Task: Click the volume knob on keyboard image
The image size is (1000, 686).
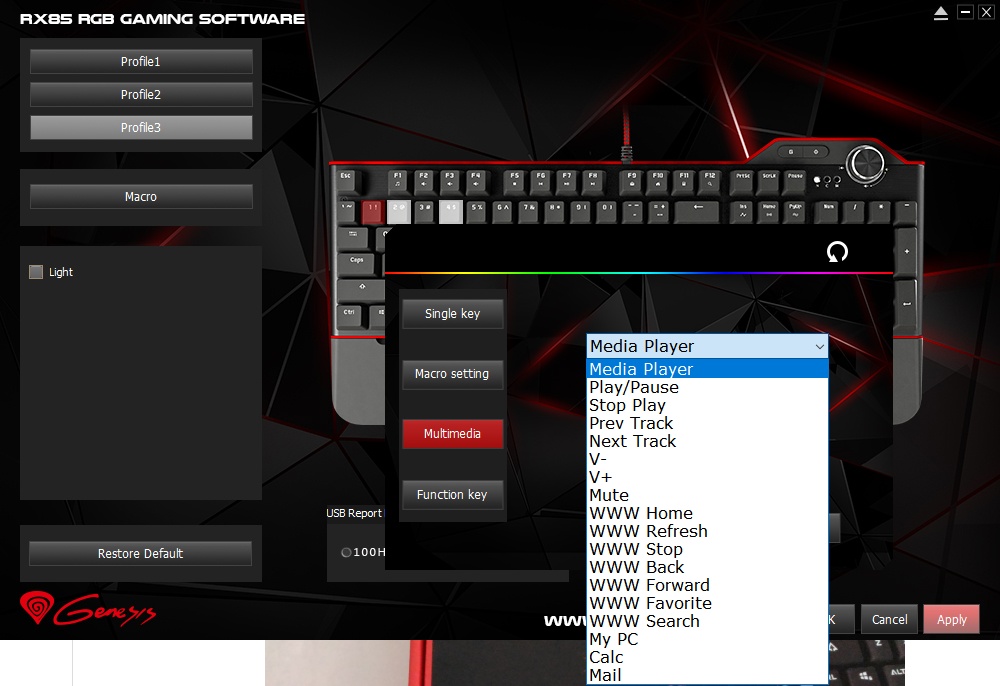Action: click(x=865, y=163)
